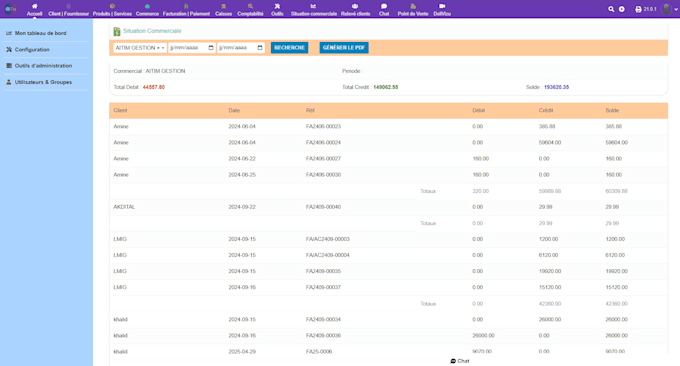Screen dimensions: 680x366
Task: Click reference FA2409-00034
Action: click(324, 320)
